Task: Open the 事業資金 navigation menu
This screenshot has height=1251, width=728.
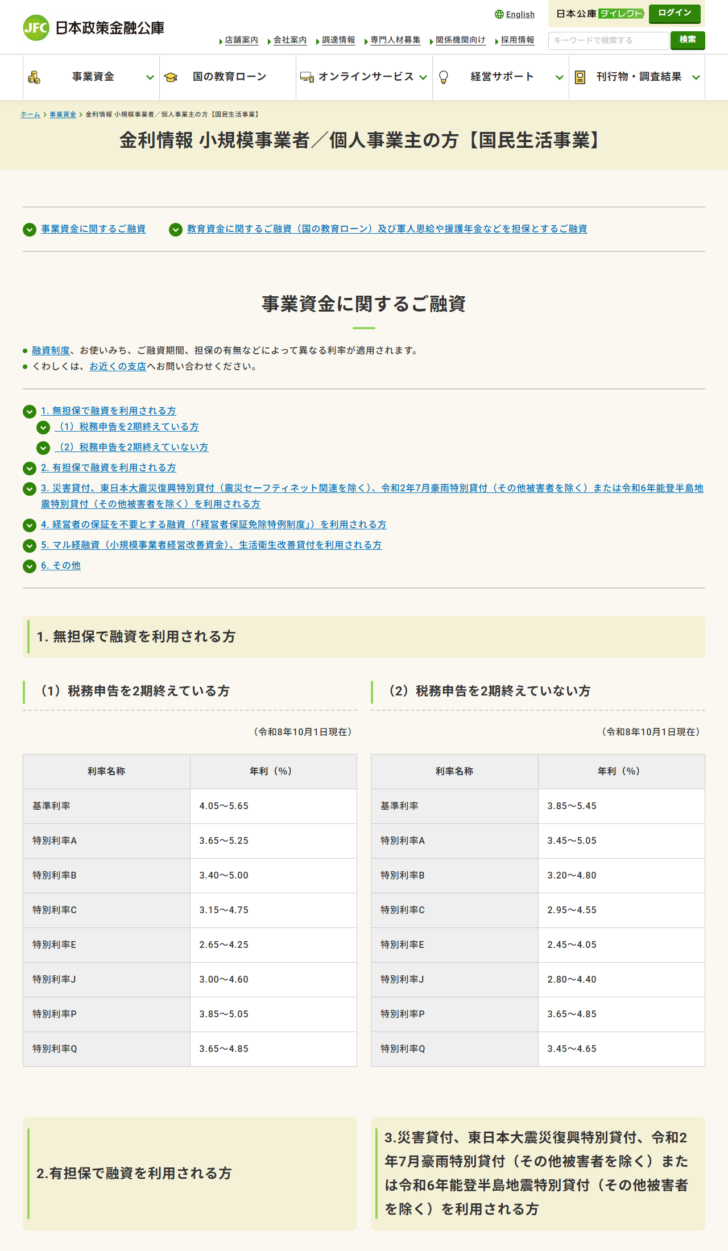Action: 91,77
